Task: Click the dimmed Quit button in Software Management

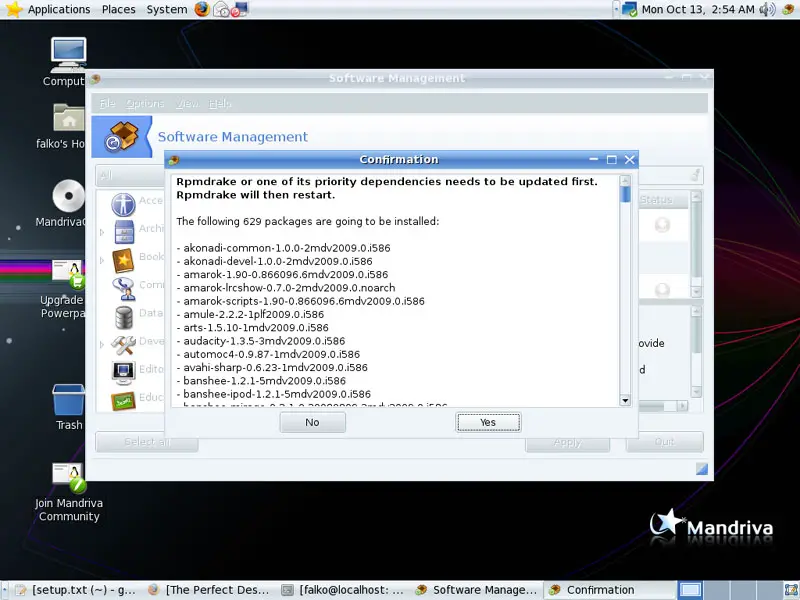Action: pyautogui.click(x=664, y=442)
